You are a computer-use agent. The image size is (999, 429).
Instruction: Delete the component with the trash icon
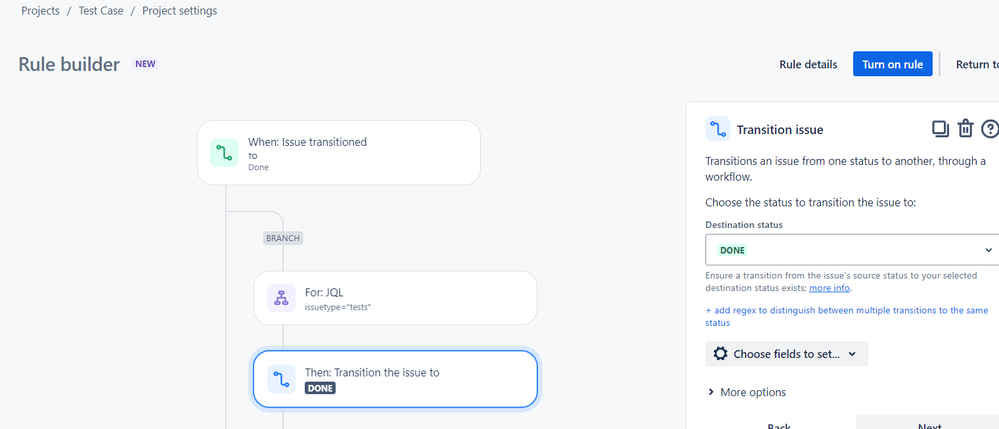pos(965,129)
